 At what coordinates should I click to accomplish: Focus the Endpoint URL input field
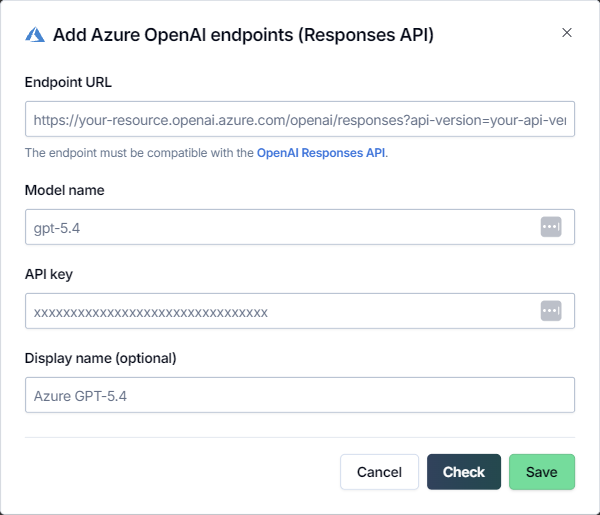pos(300,119)
